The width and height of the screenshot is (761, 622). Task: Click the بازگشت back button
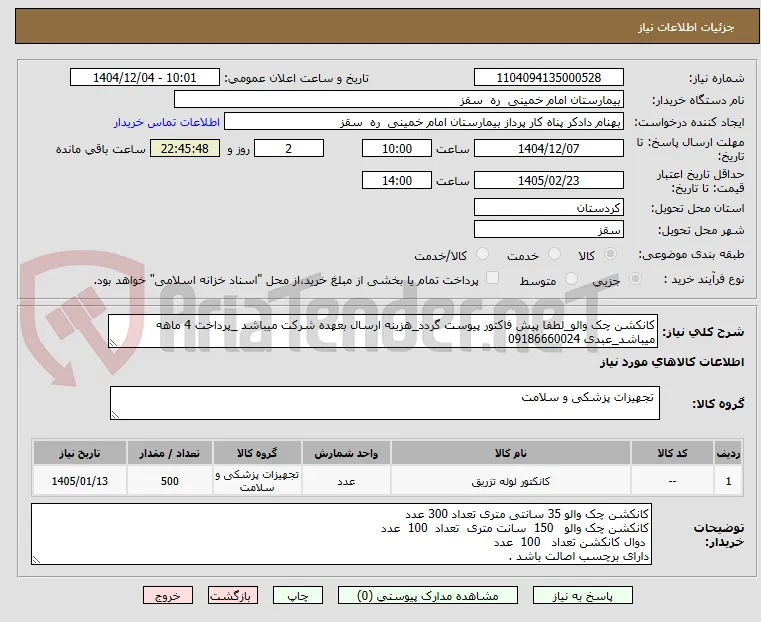(x=233, y=595)
